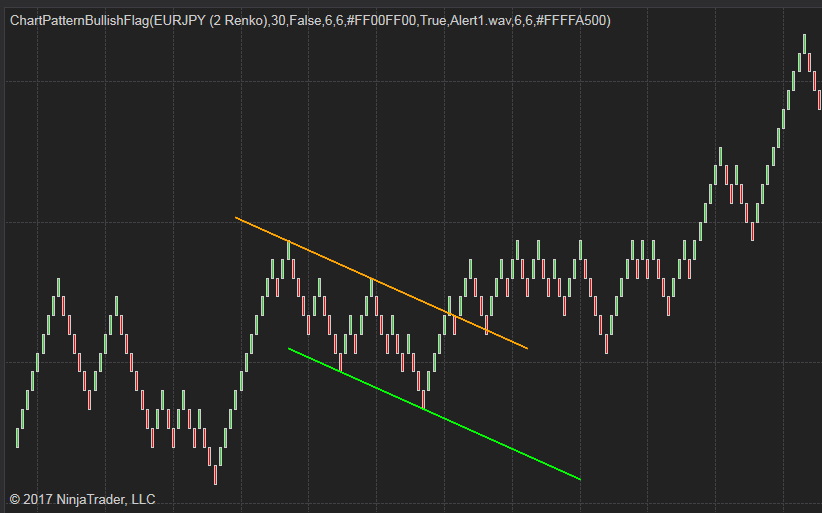Select the green lower flag trendline
The height and width of the screenshot is (513, 822).
[435, 414]
